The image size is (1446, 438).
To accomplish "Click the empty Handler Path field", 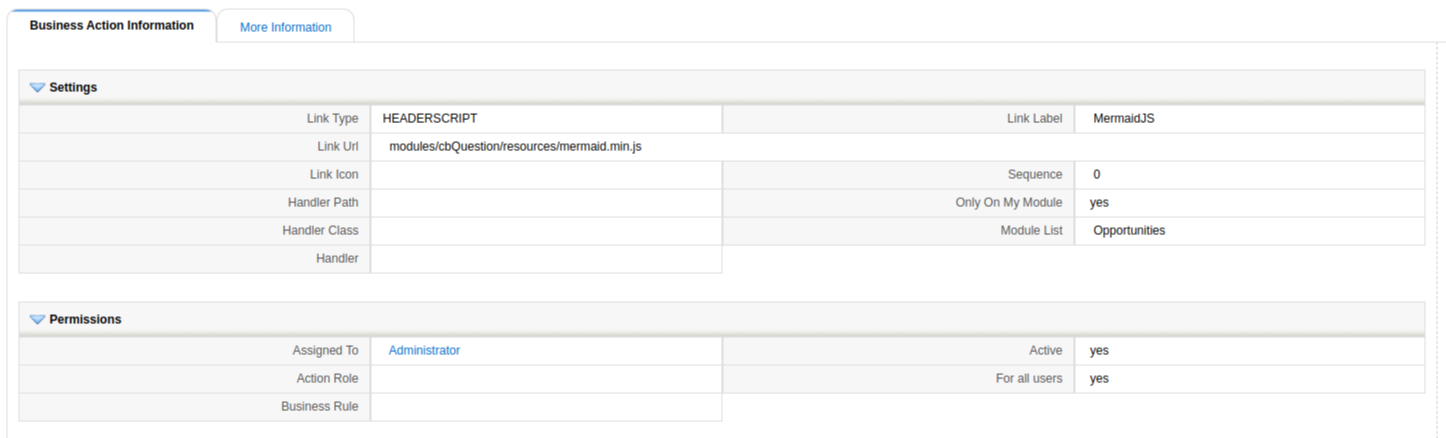I will pyautogui.click(x=545, y=203).
